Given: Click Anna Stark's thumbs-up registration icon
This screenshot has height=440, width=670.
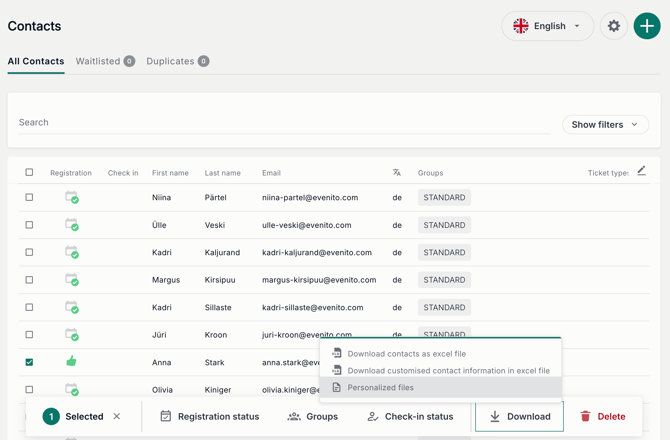Looking at the screenshot, I should (x=71, y=361).
